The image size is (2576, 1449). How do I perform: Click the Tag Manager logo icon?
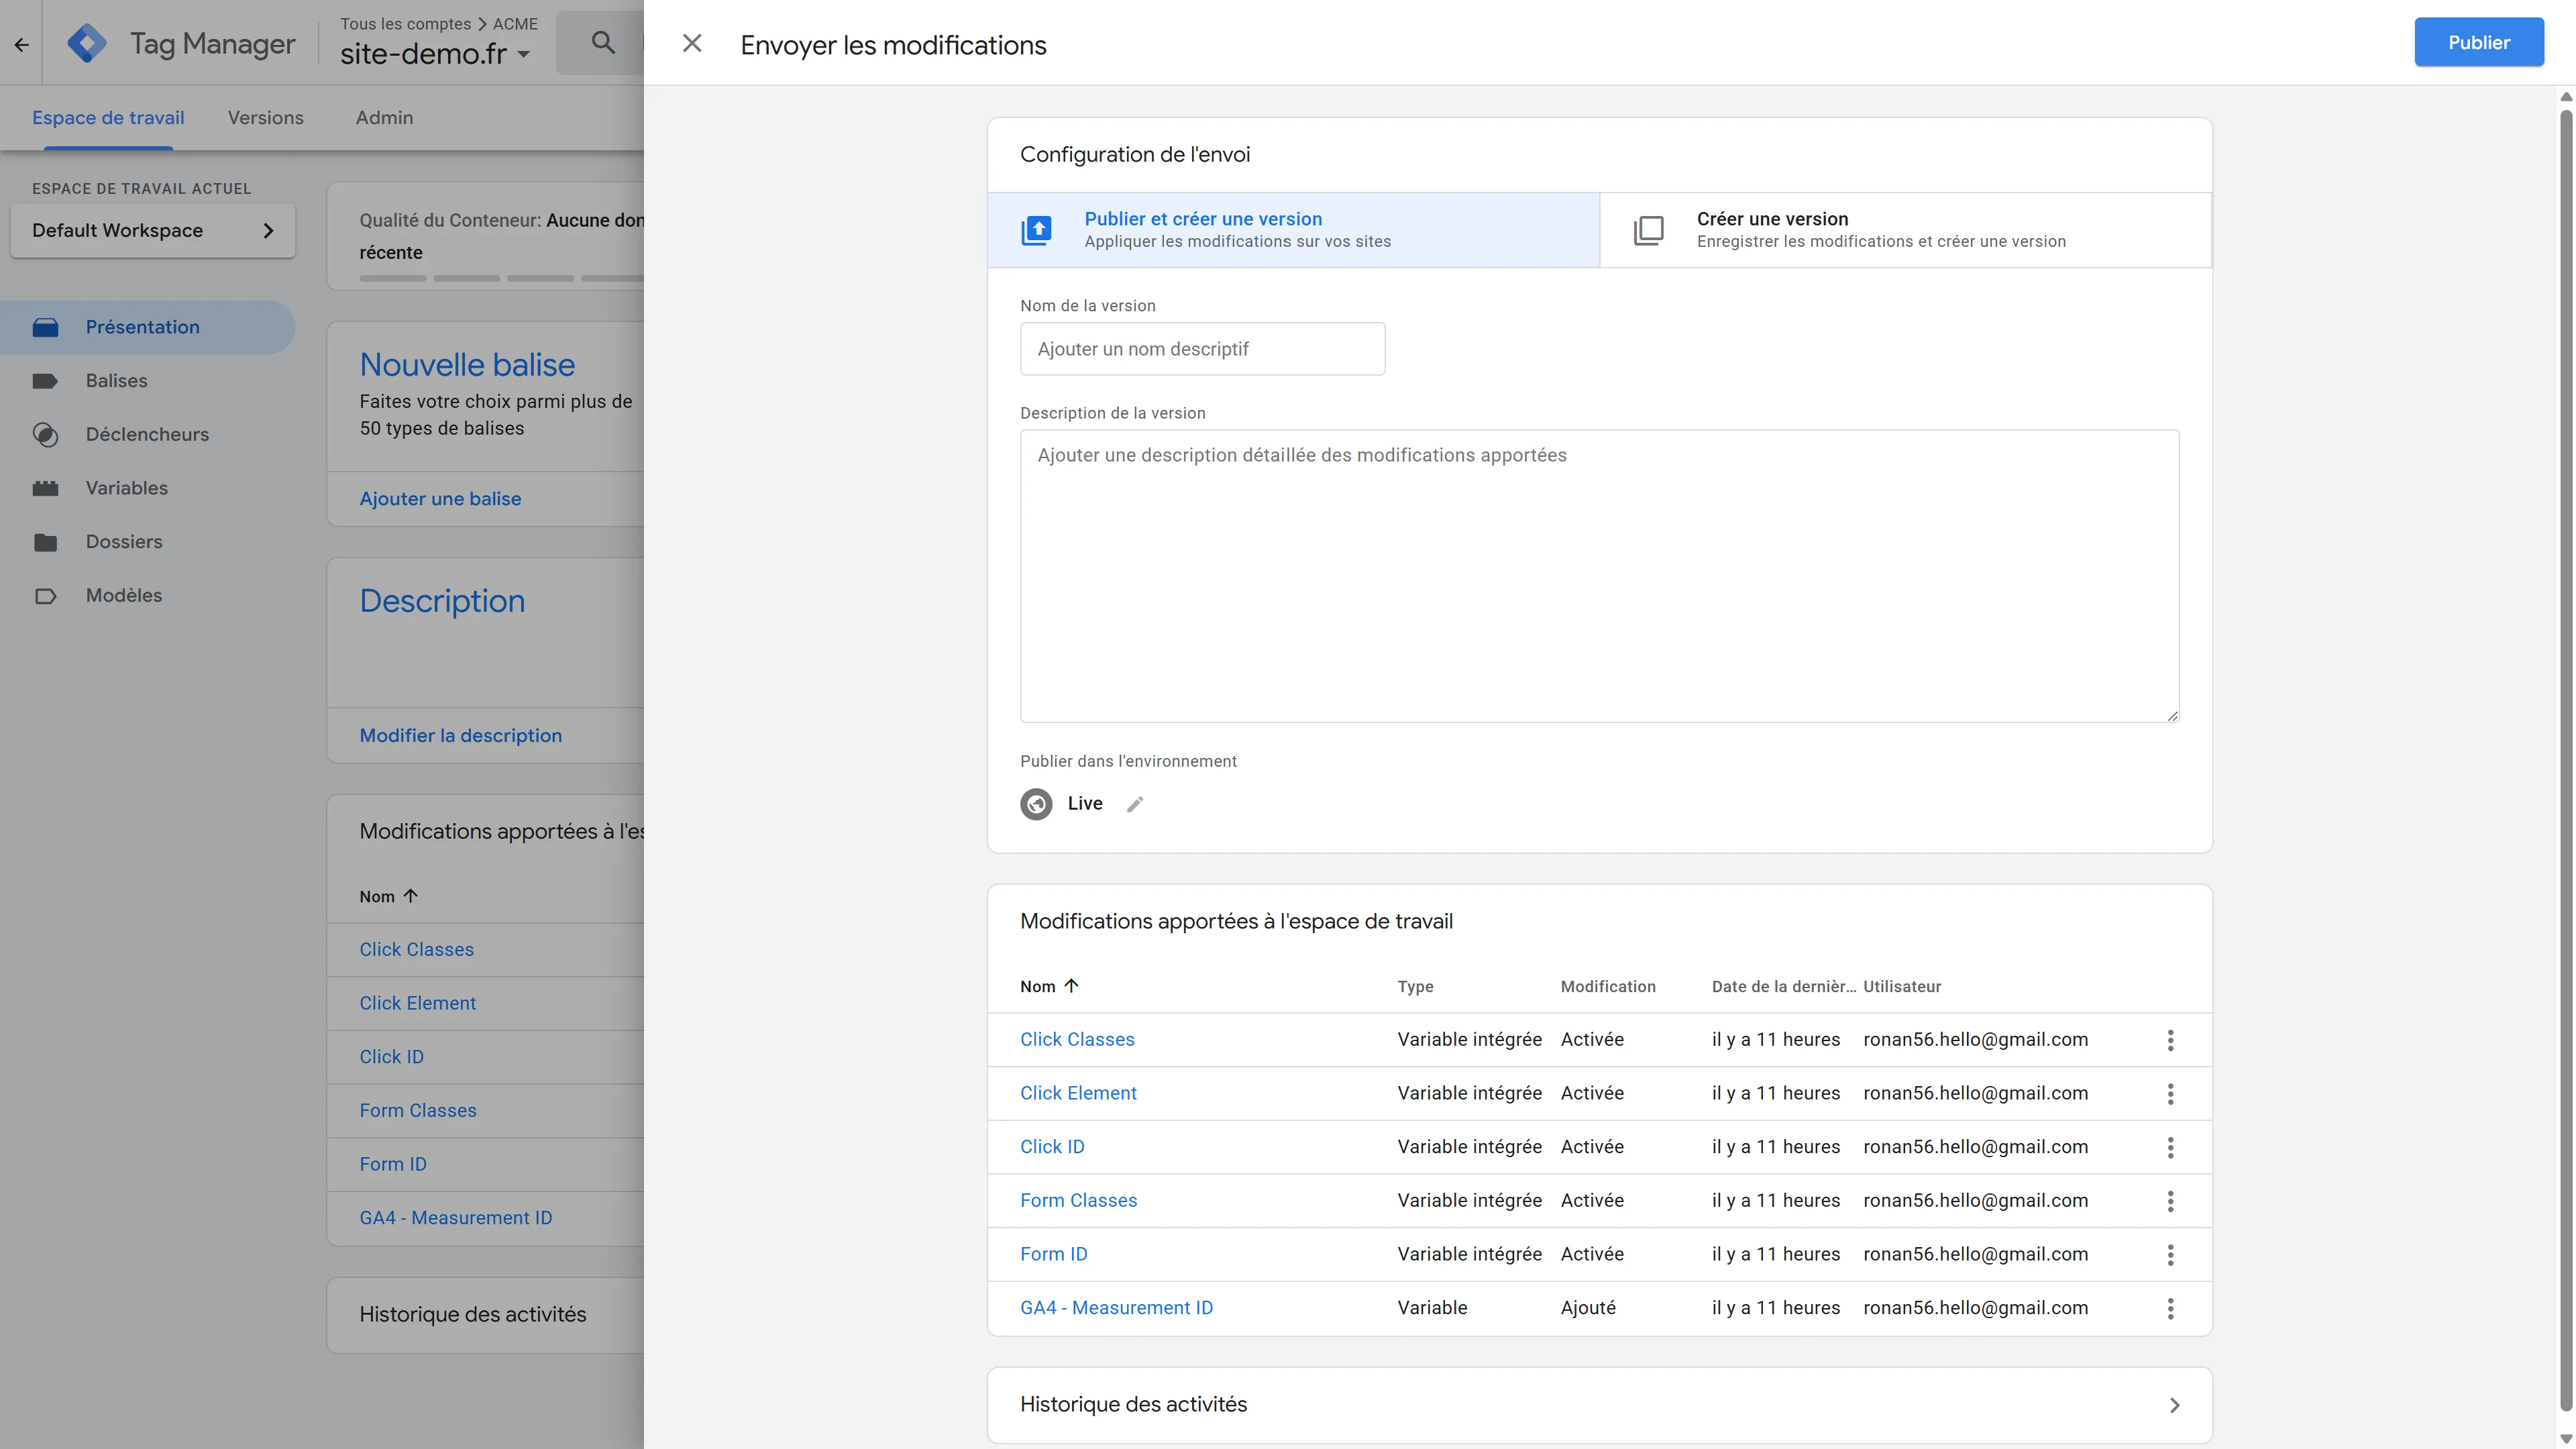(x=87, y=43)
